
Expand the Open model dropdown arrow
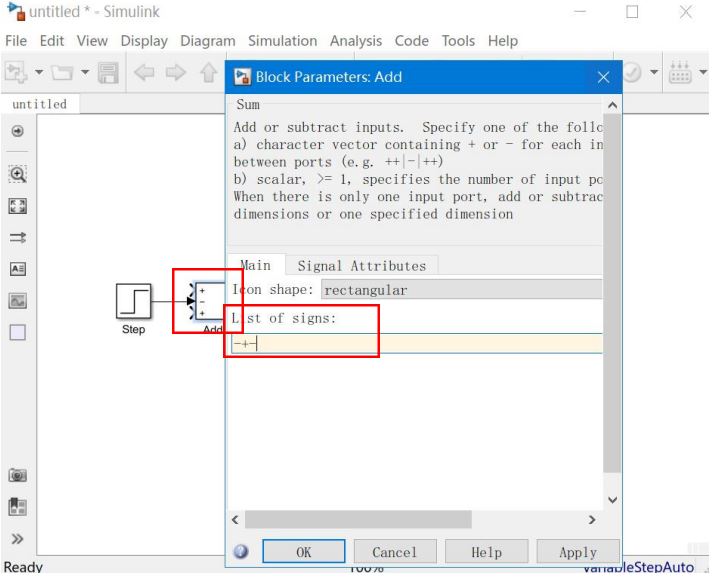point(85,73)
